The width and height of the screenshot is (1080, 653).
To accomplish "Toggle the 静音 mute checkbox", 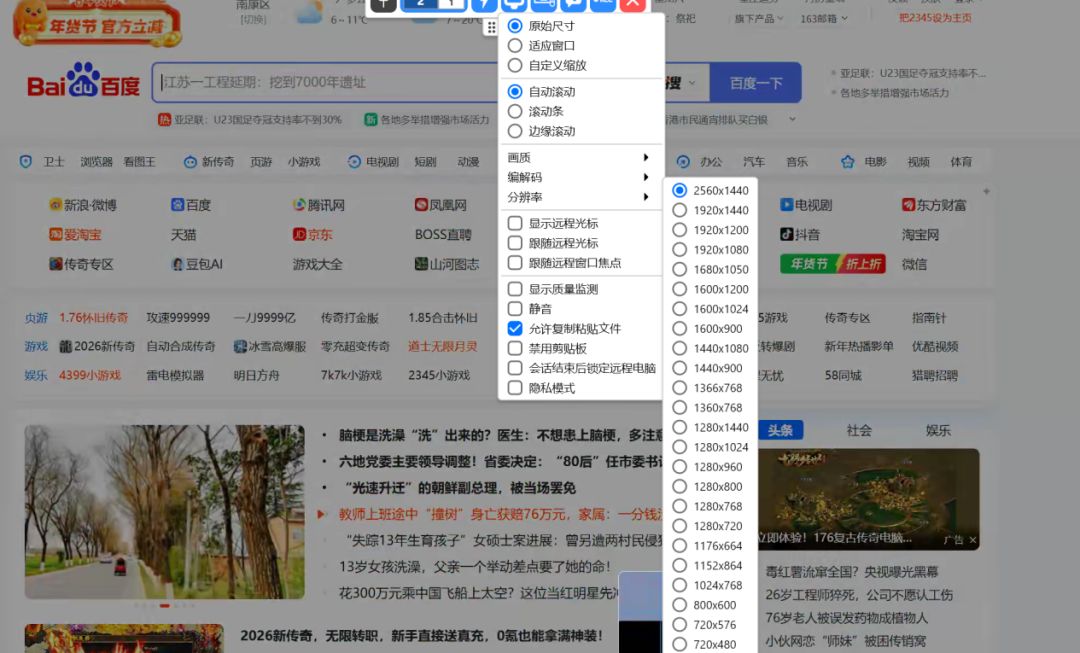I will 515,309.
